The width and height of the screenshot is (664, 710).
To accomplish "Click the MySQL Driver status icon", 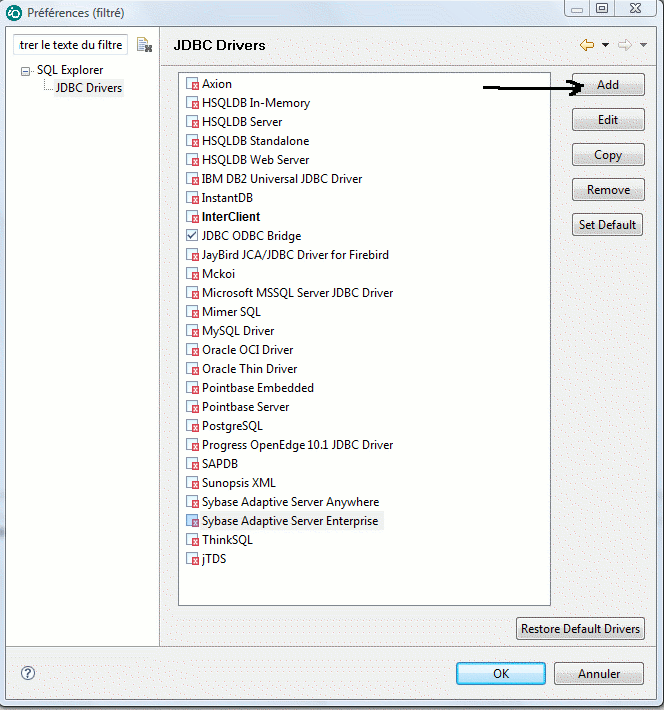I will click(x=192, y=331).
